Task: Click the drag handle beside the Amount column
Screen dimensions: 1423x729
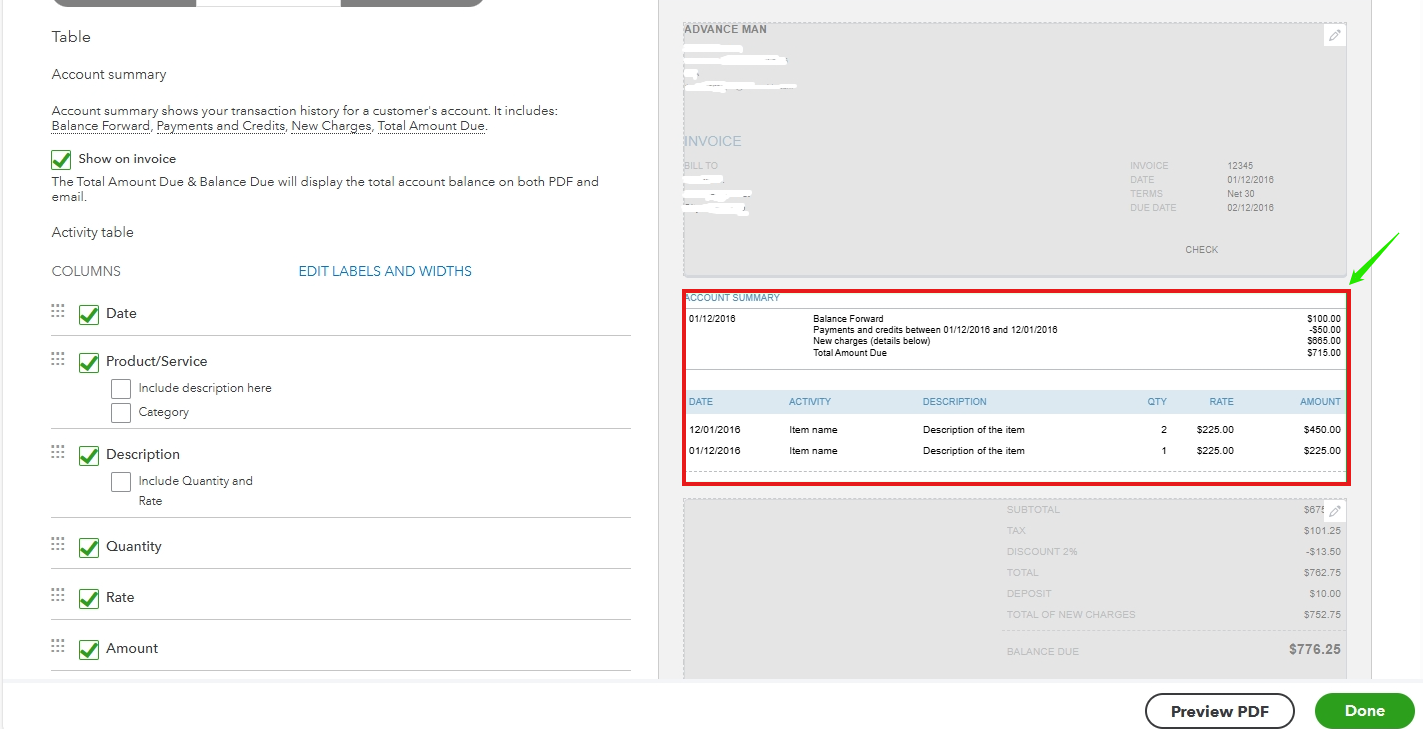Action: click(57, 645)
